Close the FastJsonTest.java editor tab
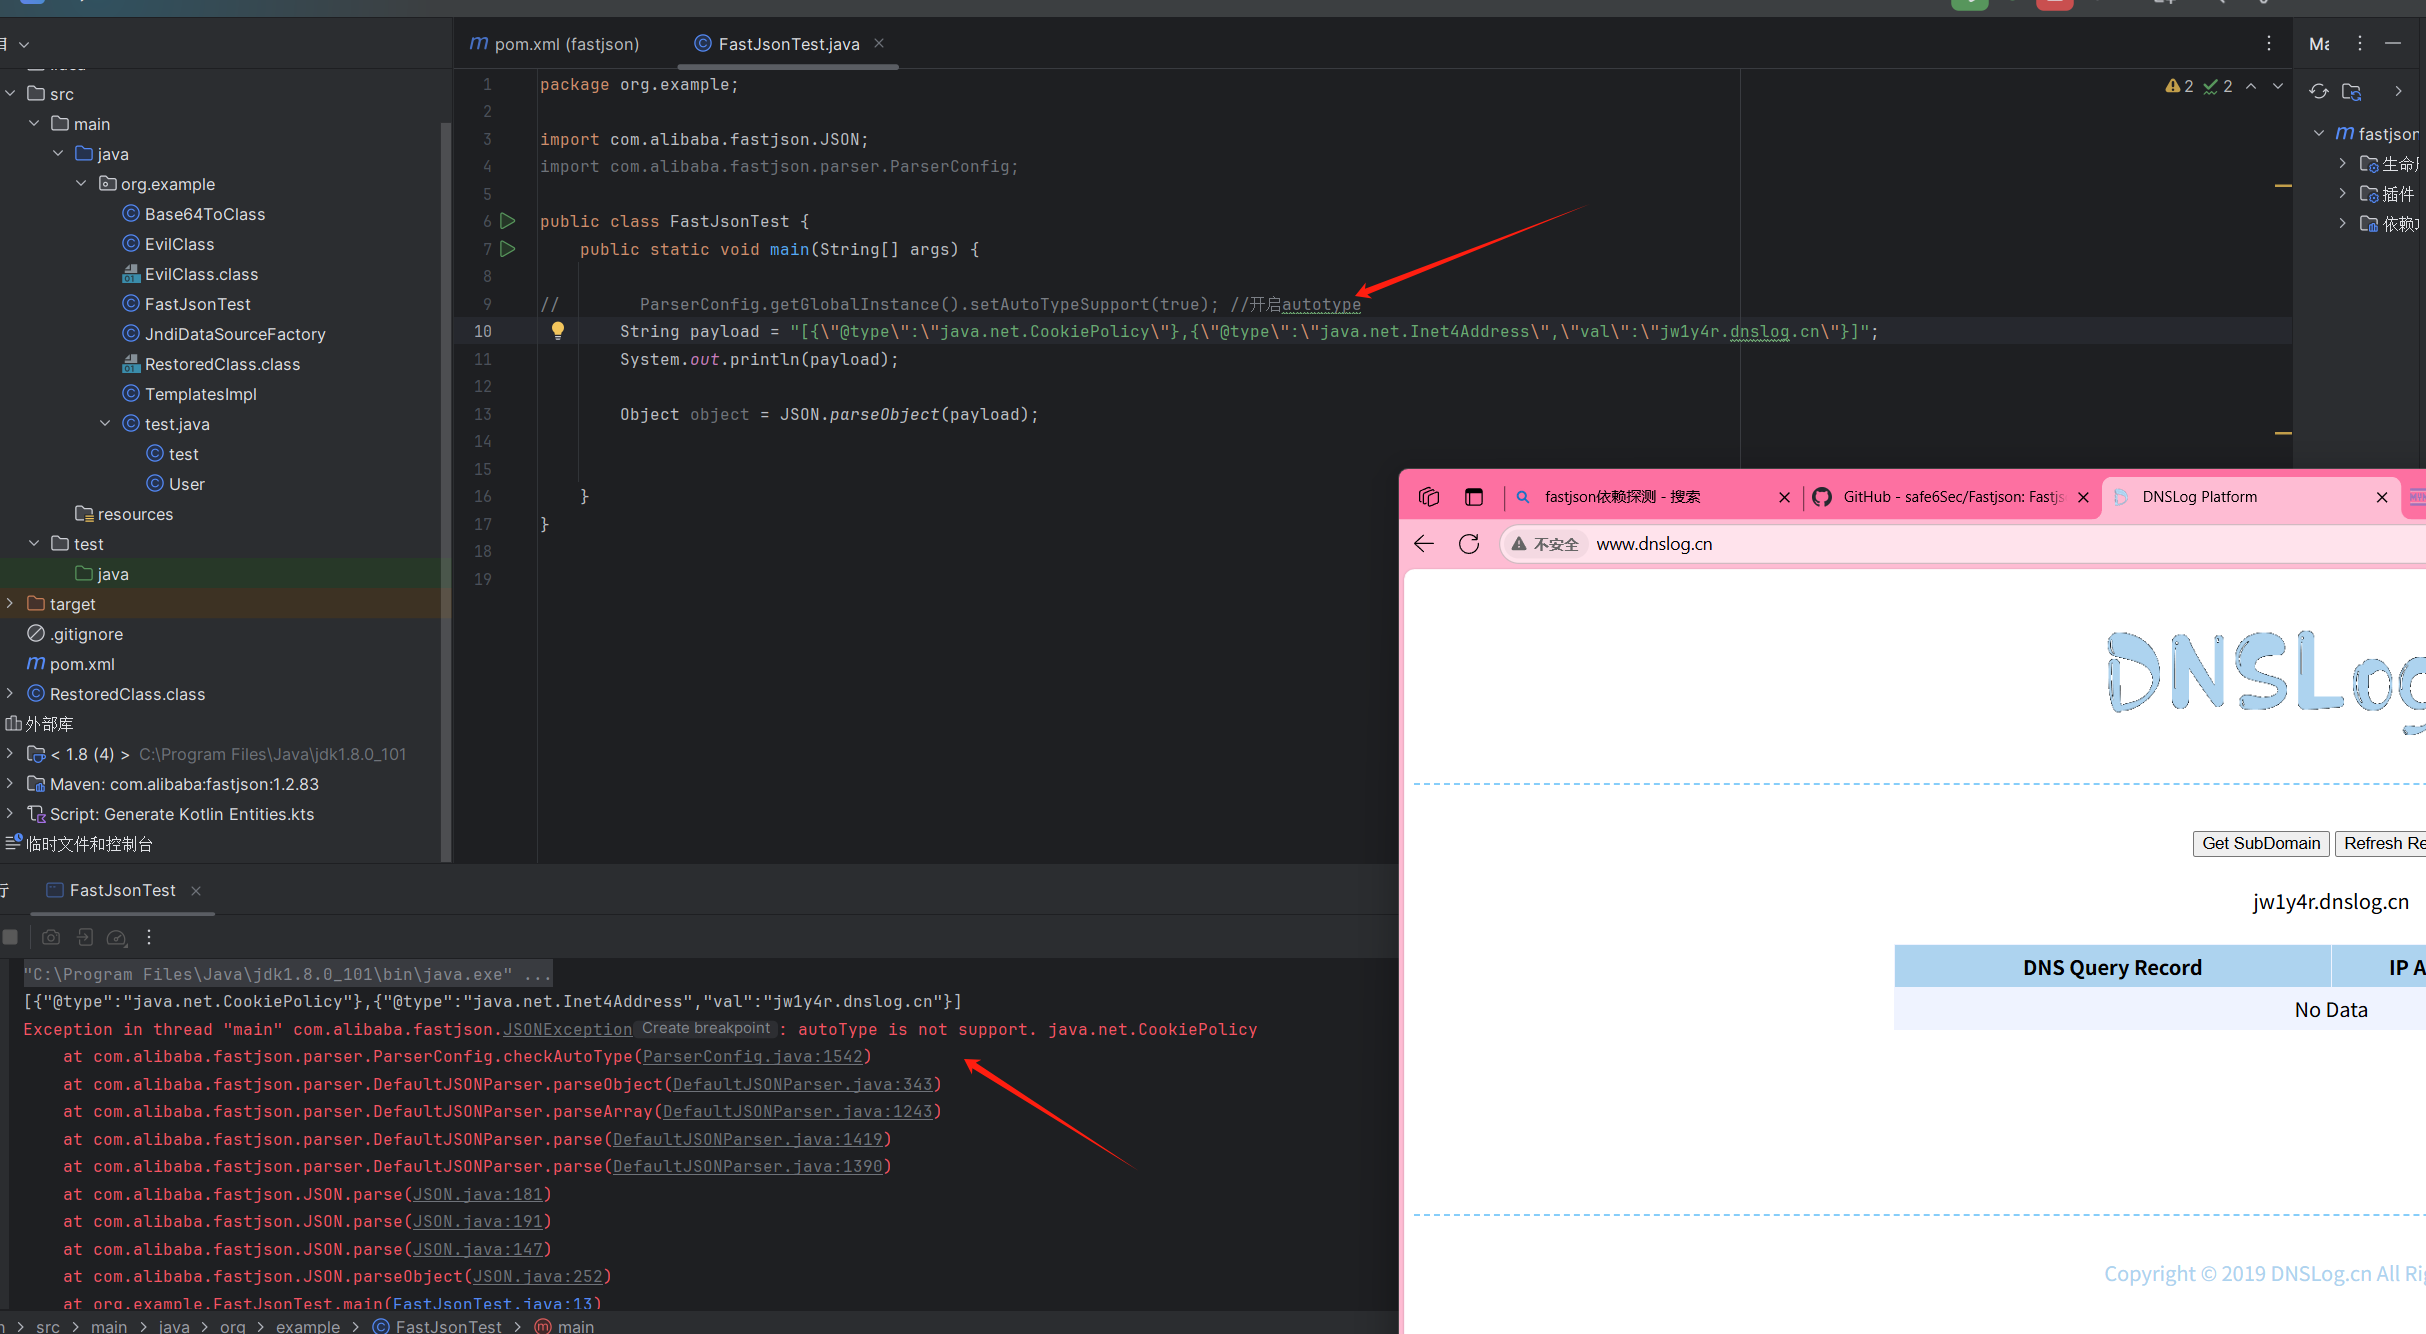This screenshot has height=1334, width=2426. 879,43
